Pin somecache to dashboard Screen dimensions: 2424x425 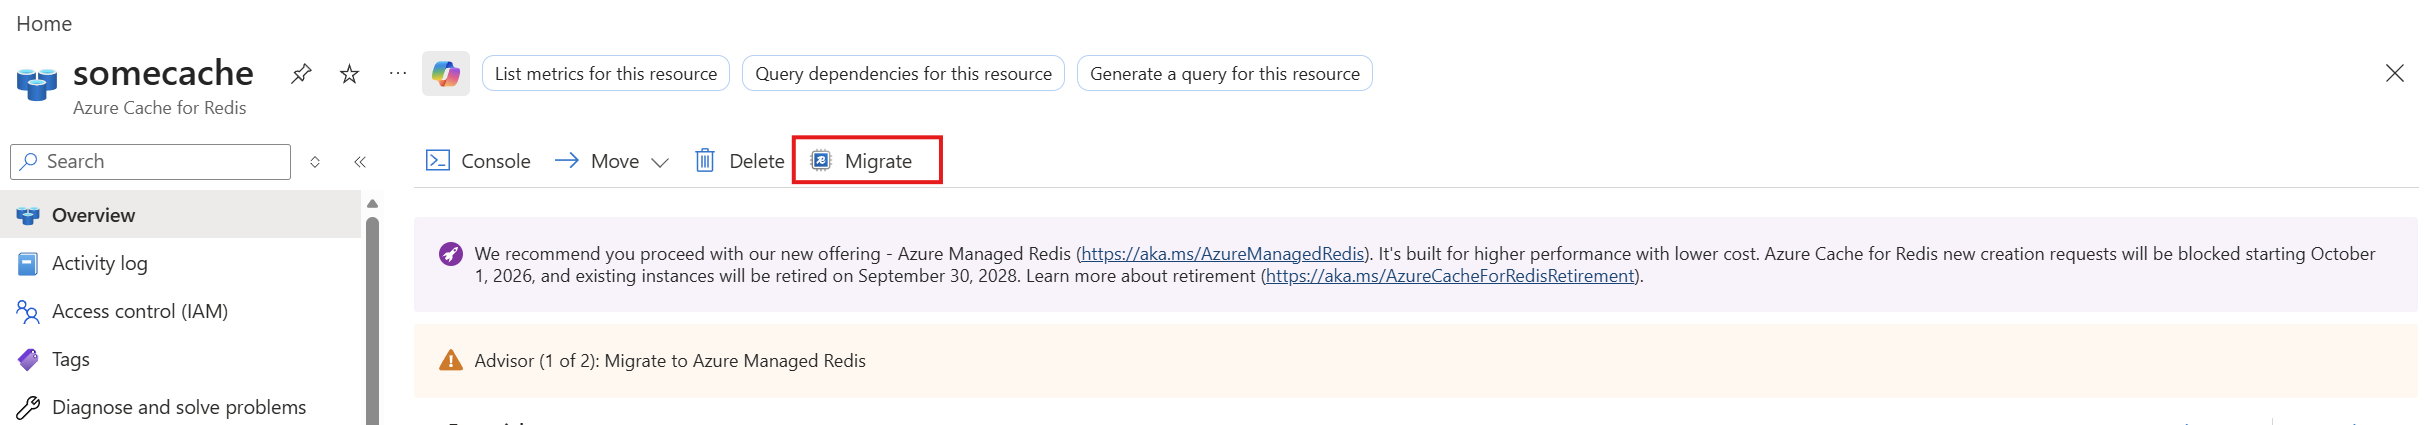(x=301, y=74)
